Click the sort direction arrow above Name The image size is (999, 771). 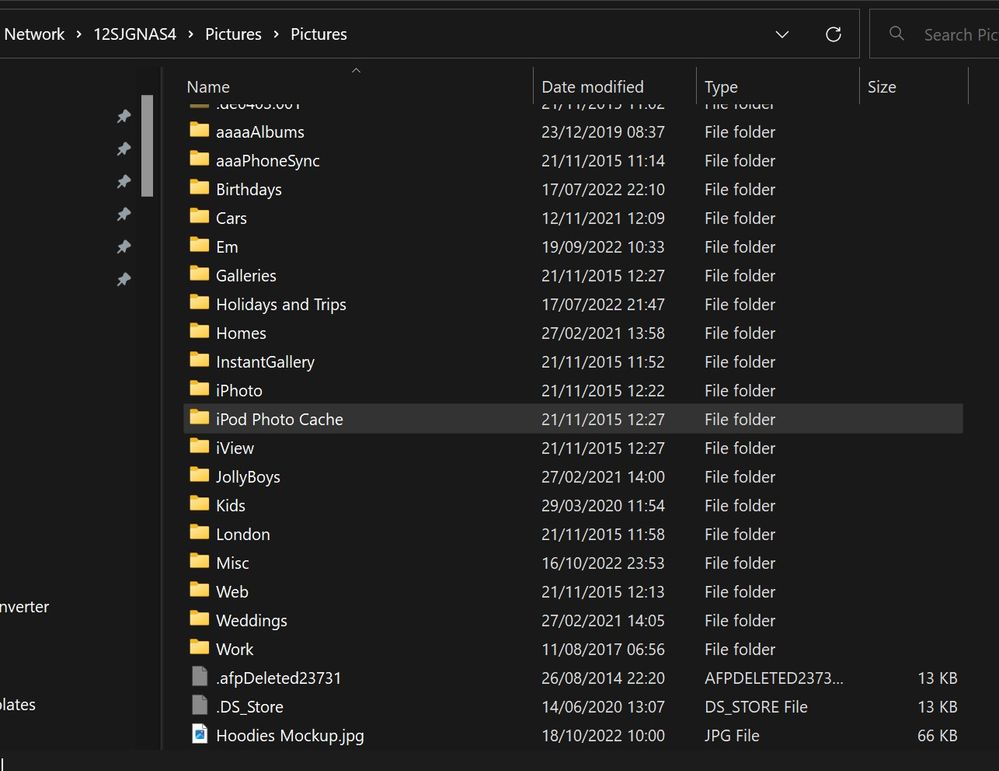(356, 71)
